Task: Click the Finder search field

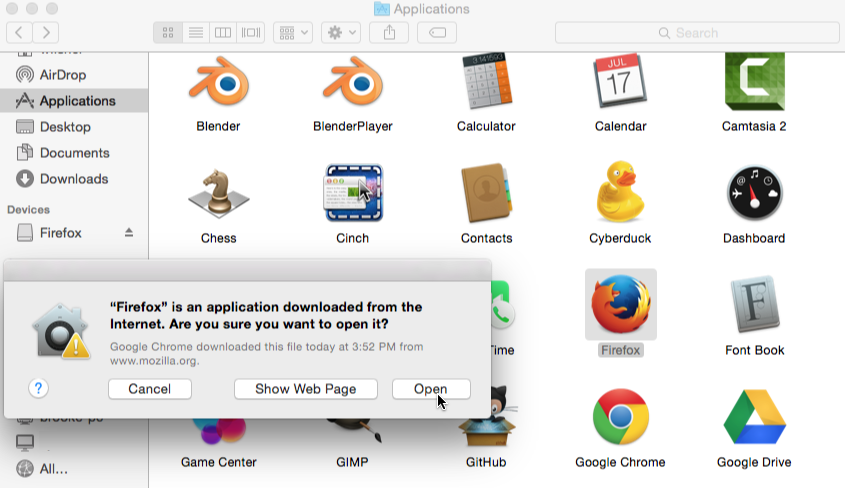Action: click(695, 33)
